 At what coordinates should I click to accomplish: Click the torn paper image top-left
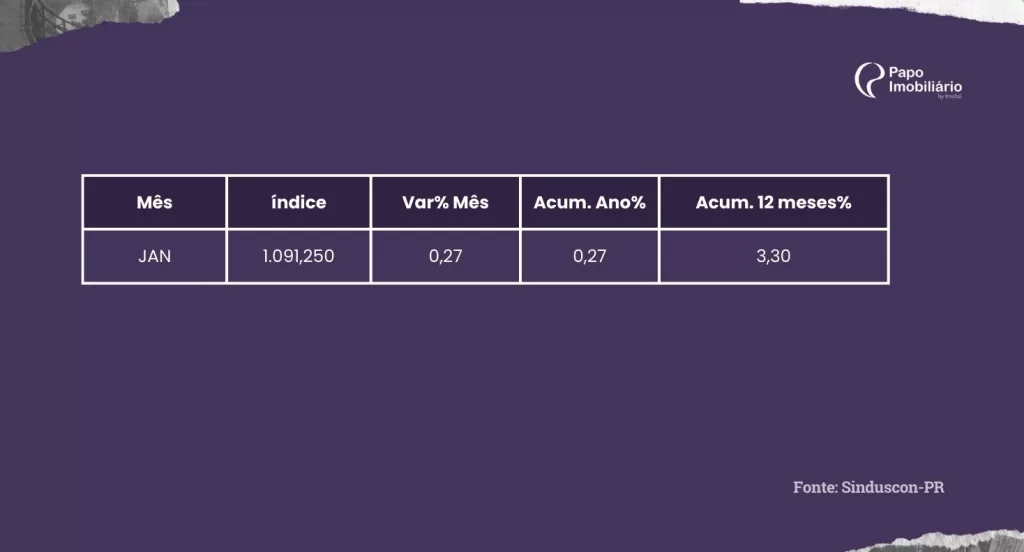click(85, 20)
